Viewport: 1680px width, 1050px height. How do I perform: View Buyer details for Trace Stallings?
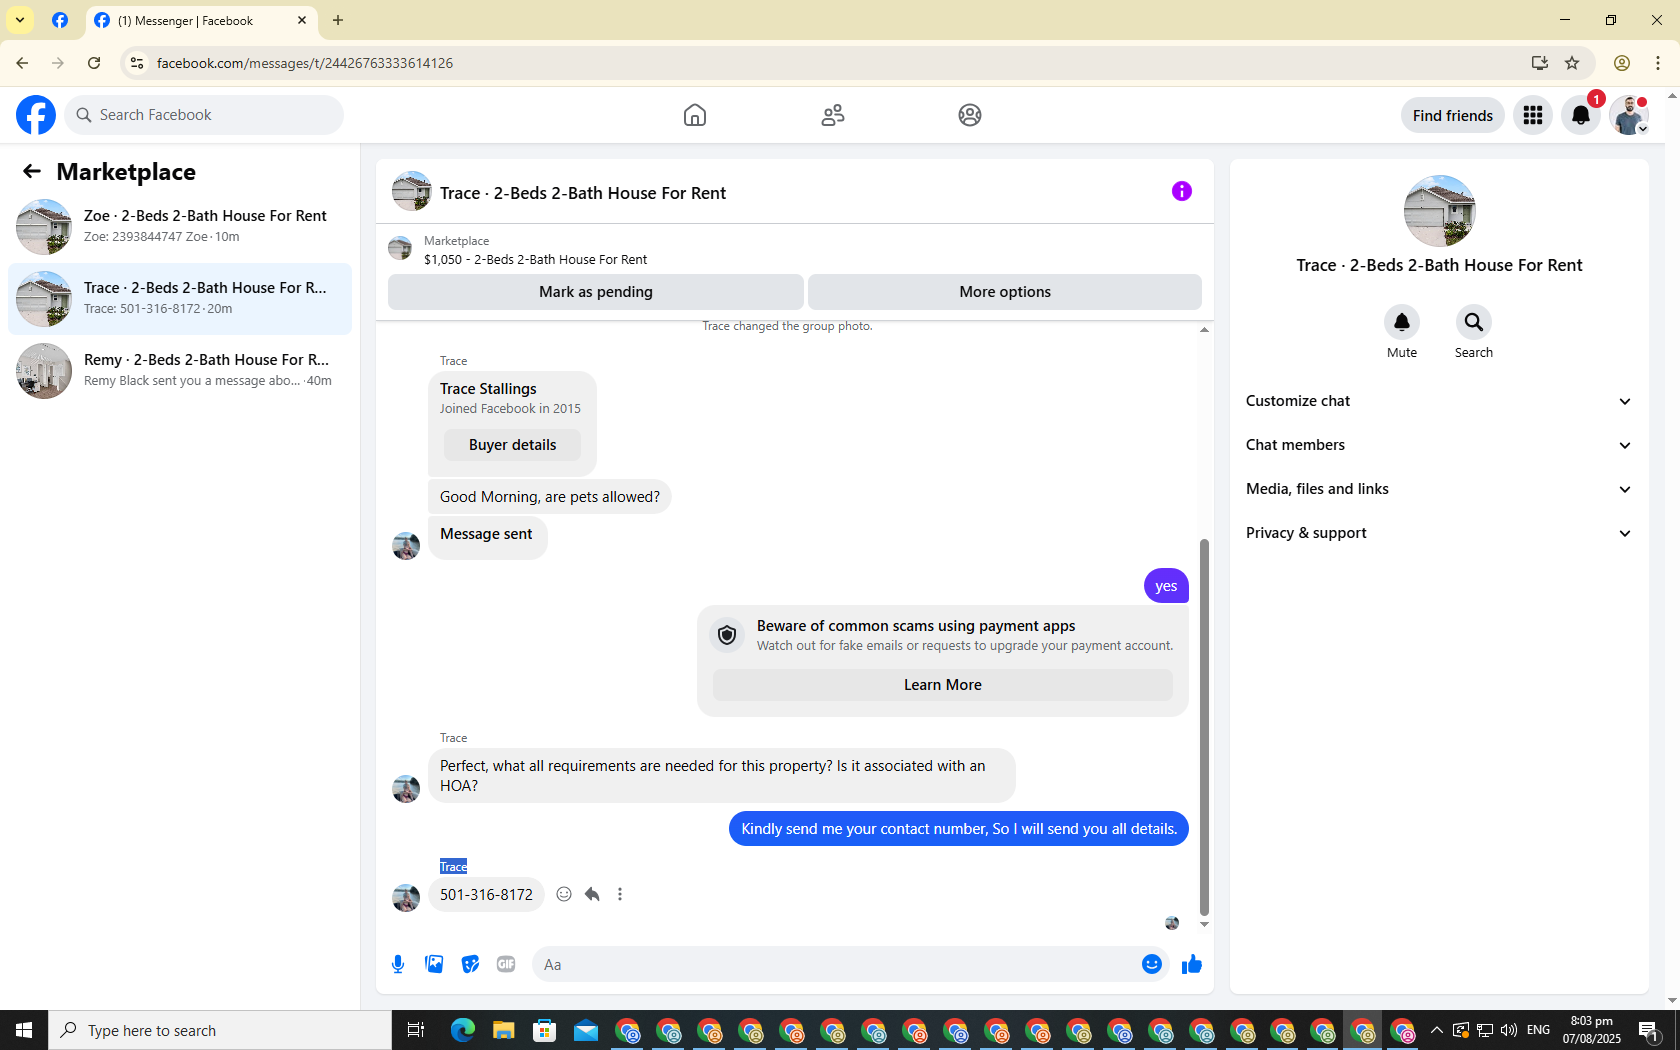512,445
